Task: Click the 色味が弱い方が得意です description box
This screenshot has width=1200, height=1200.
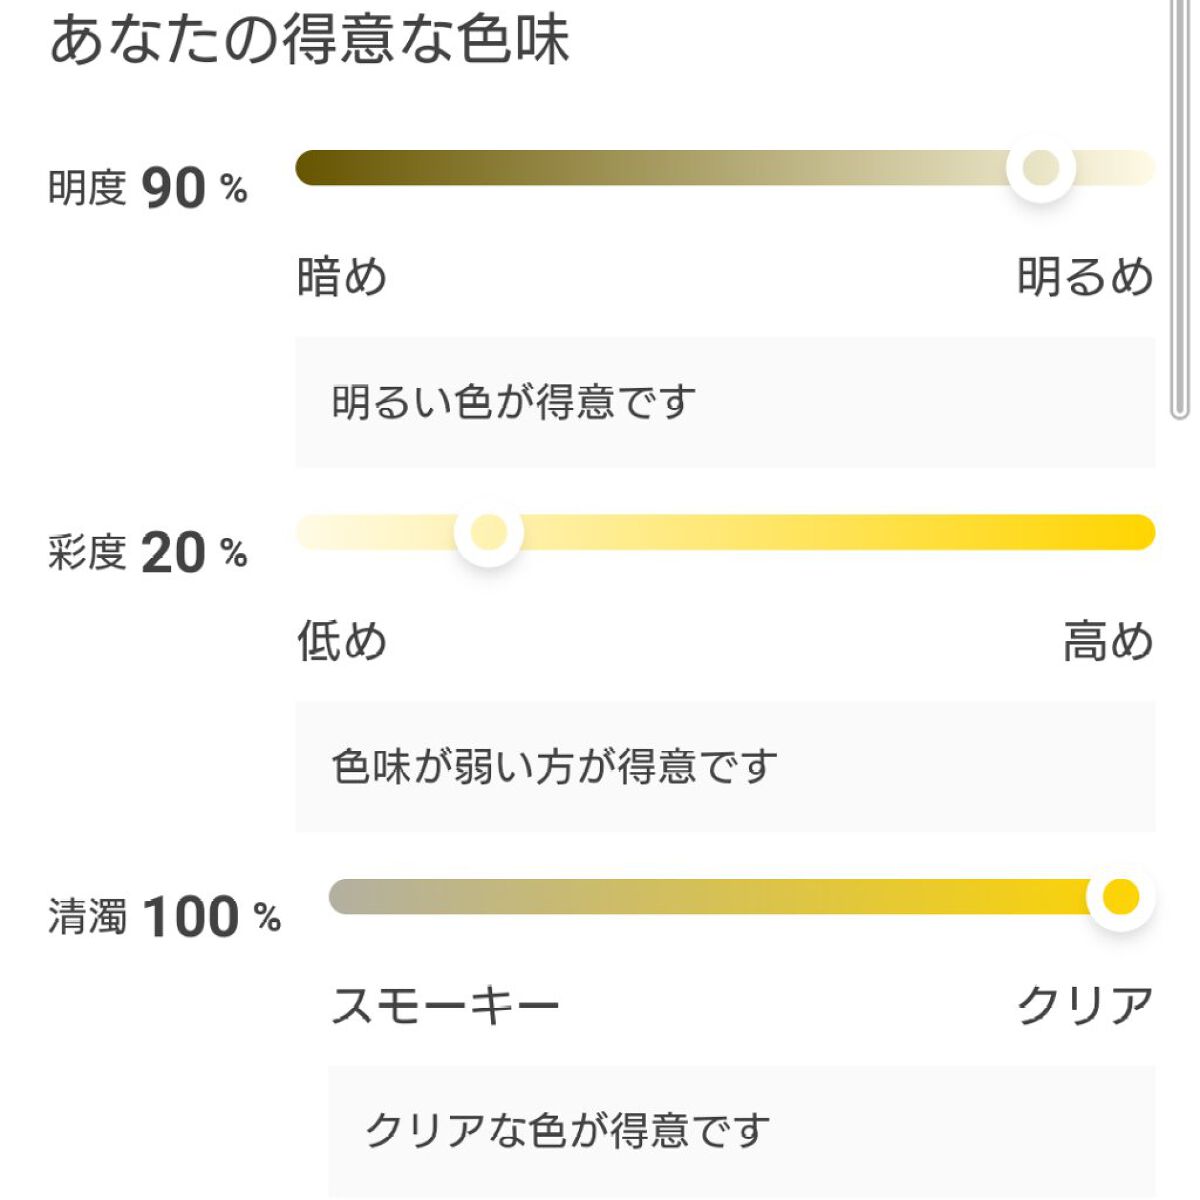Action: click(725, 767)
